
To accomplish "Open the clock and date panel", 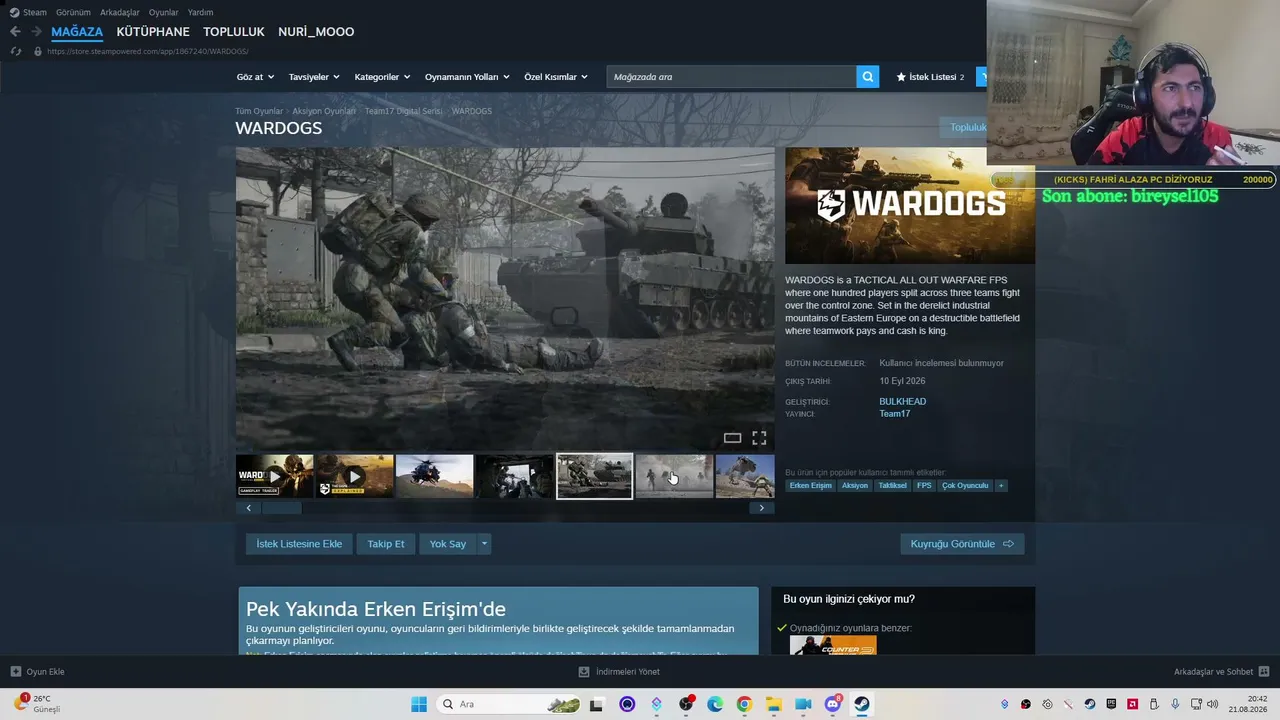I will (x=1250, y=704).
